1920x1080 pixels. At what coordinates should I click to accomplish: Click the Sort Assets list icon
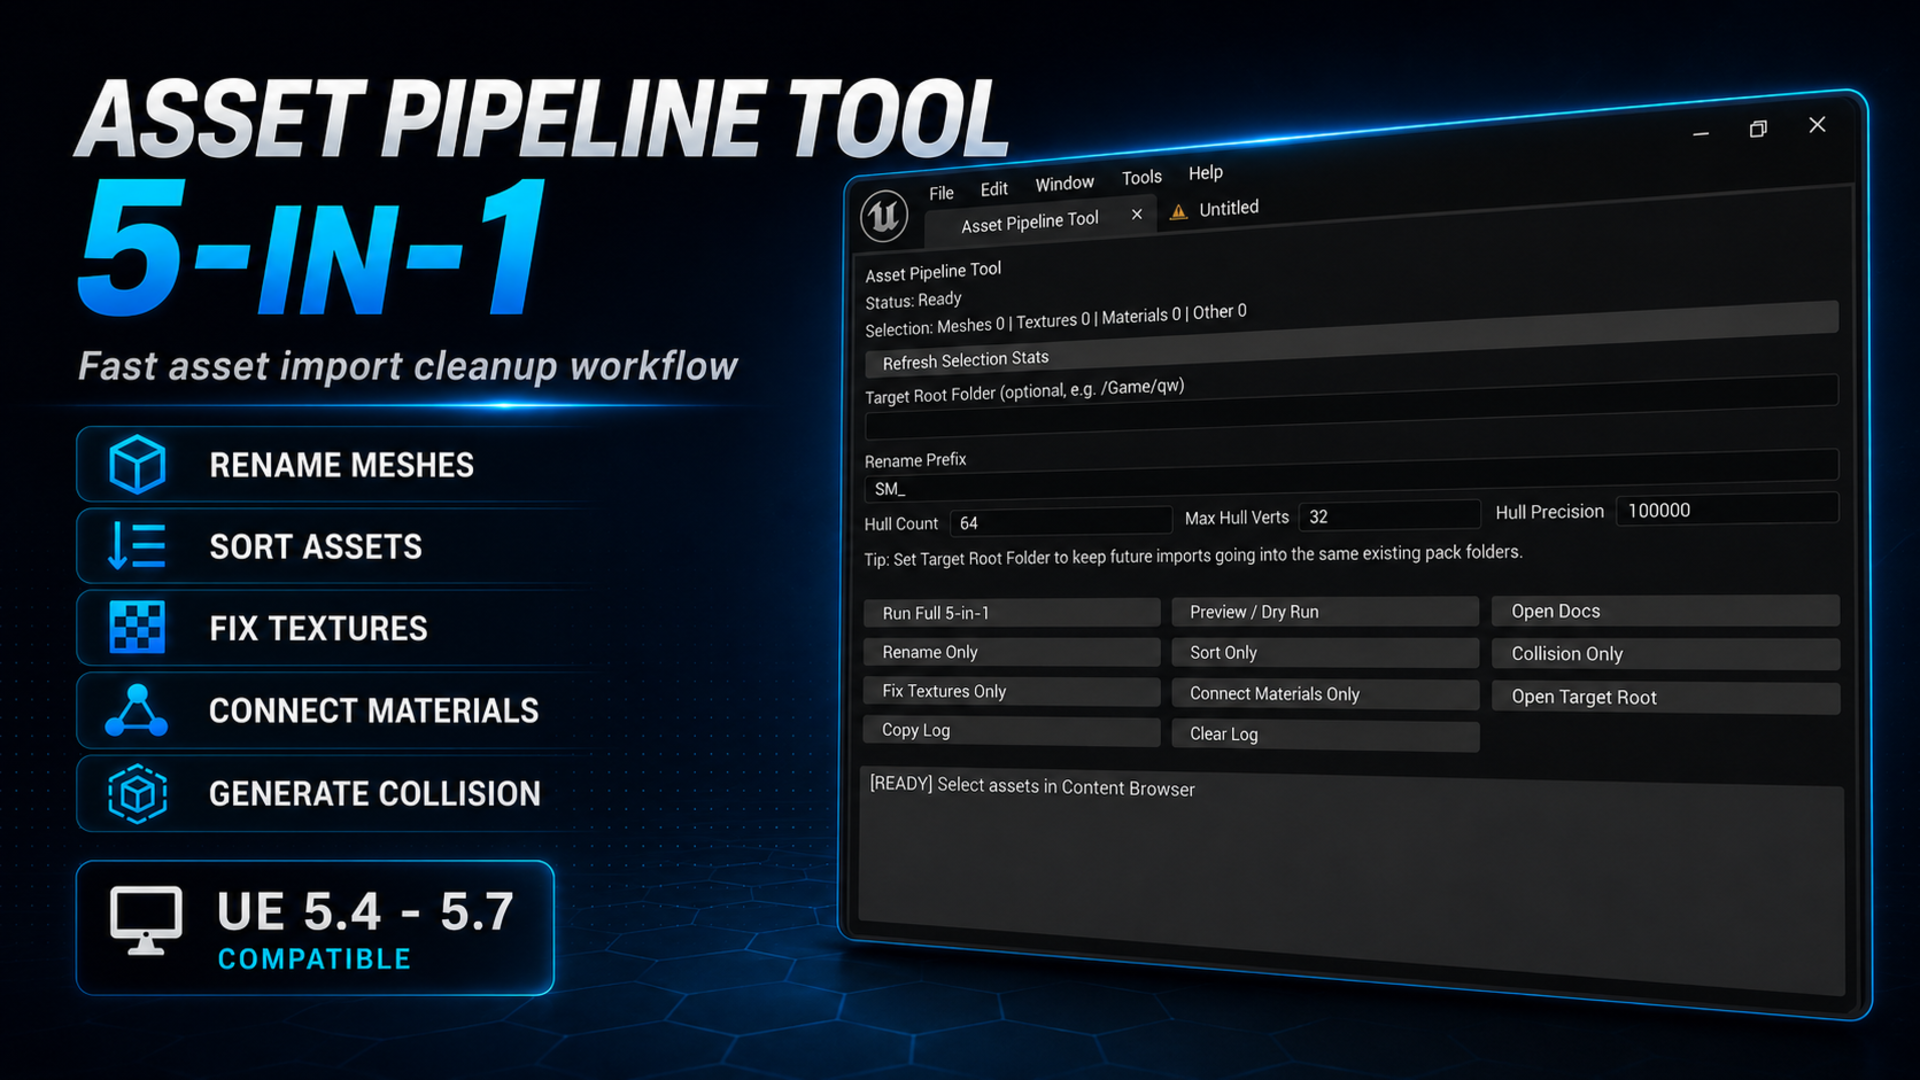click(136, 547)
